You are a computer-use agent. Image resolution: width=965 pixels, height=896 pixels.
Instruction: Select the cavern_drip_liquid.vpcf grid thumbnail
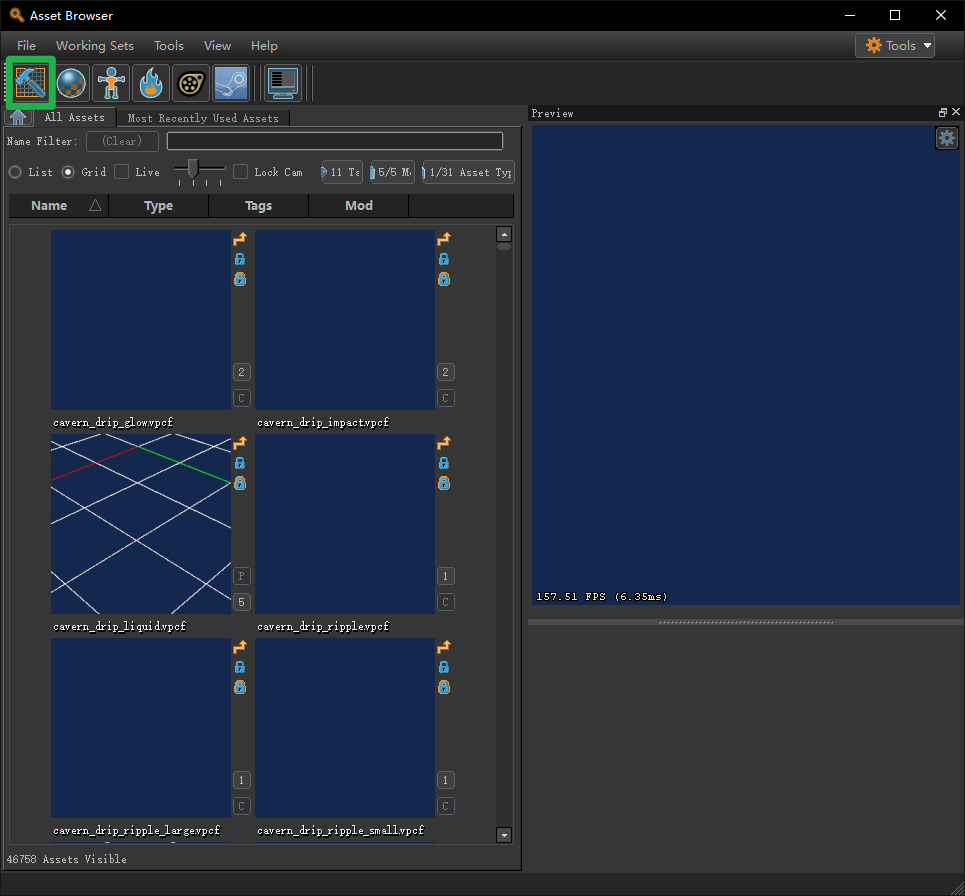pos(141,524)
